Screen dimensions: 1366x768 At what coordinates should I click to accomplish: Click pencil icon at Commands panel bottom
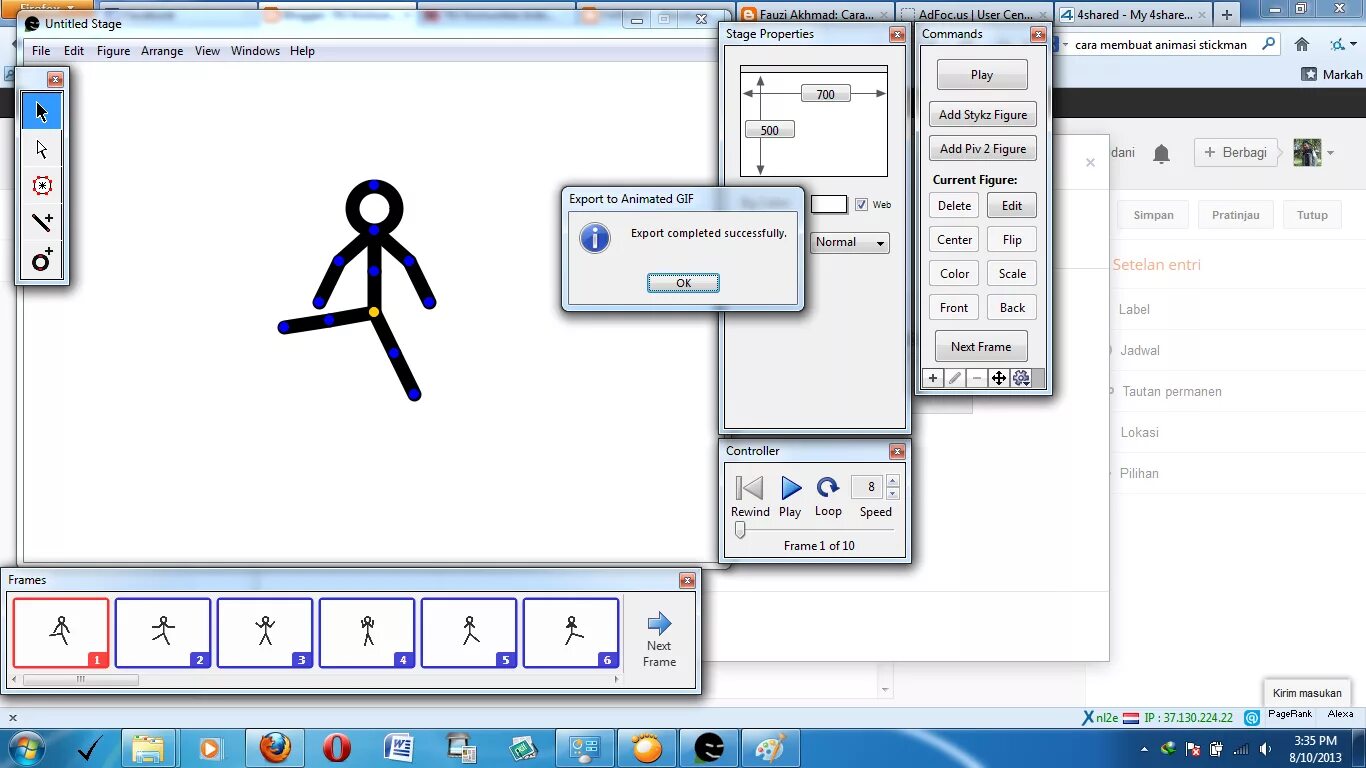pos(955,378)
